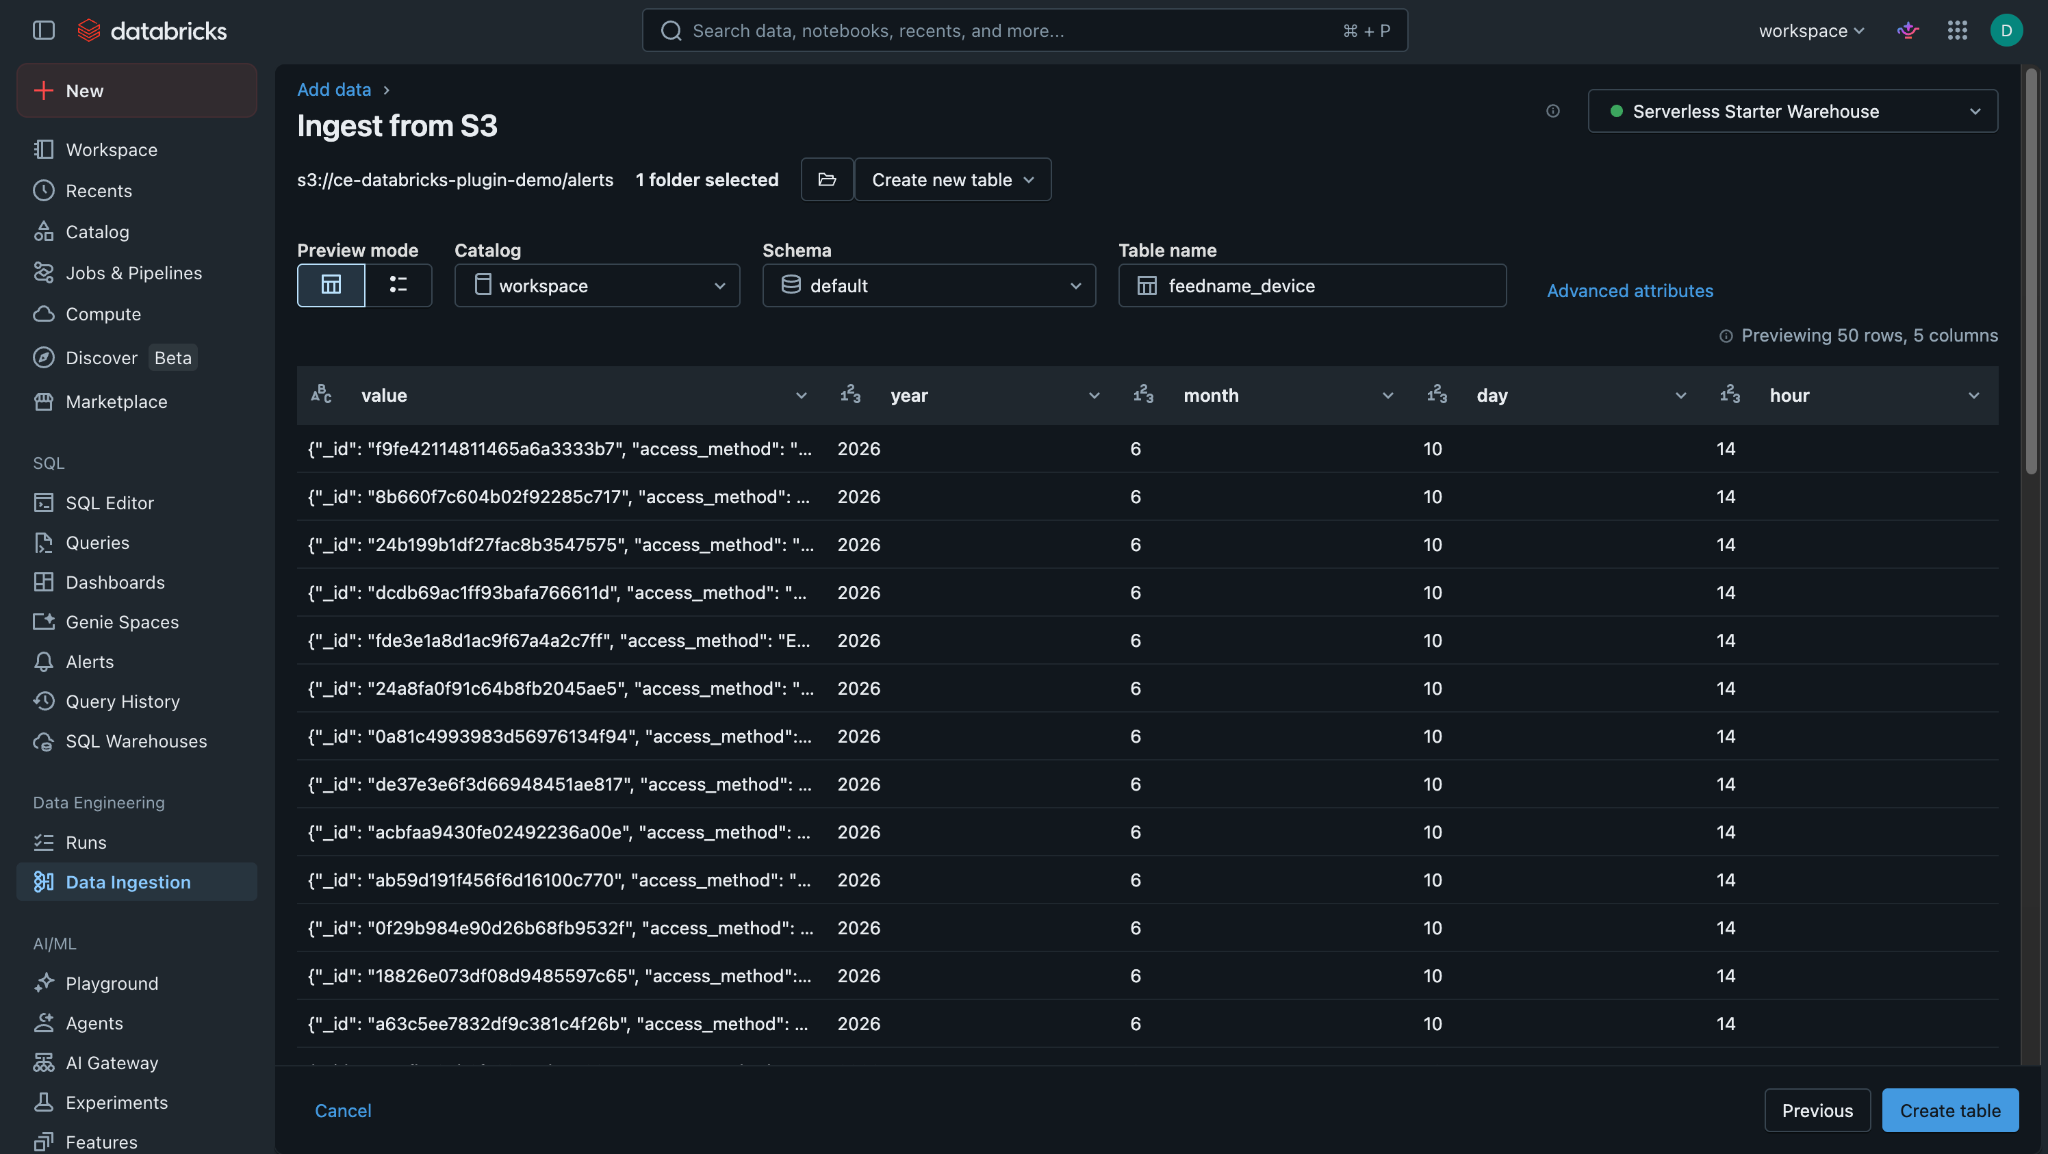The width and height of the screenshot is (2048, 1154).
Task: Expand the workspace switcher dropdown
Action: (x=1811, y=30)
